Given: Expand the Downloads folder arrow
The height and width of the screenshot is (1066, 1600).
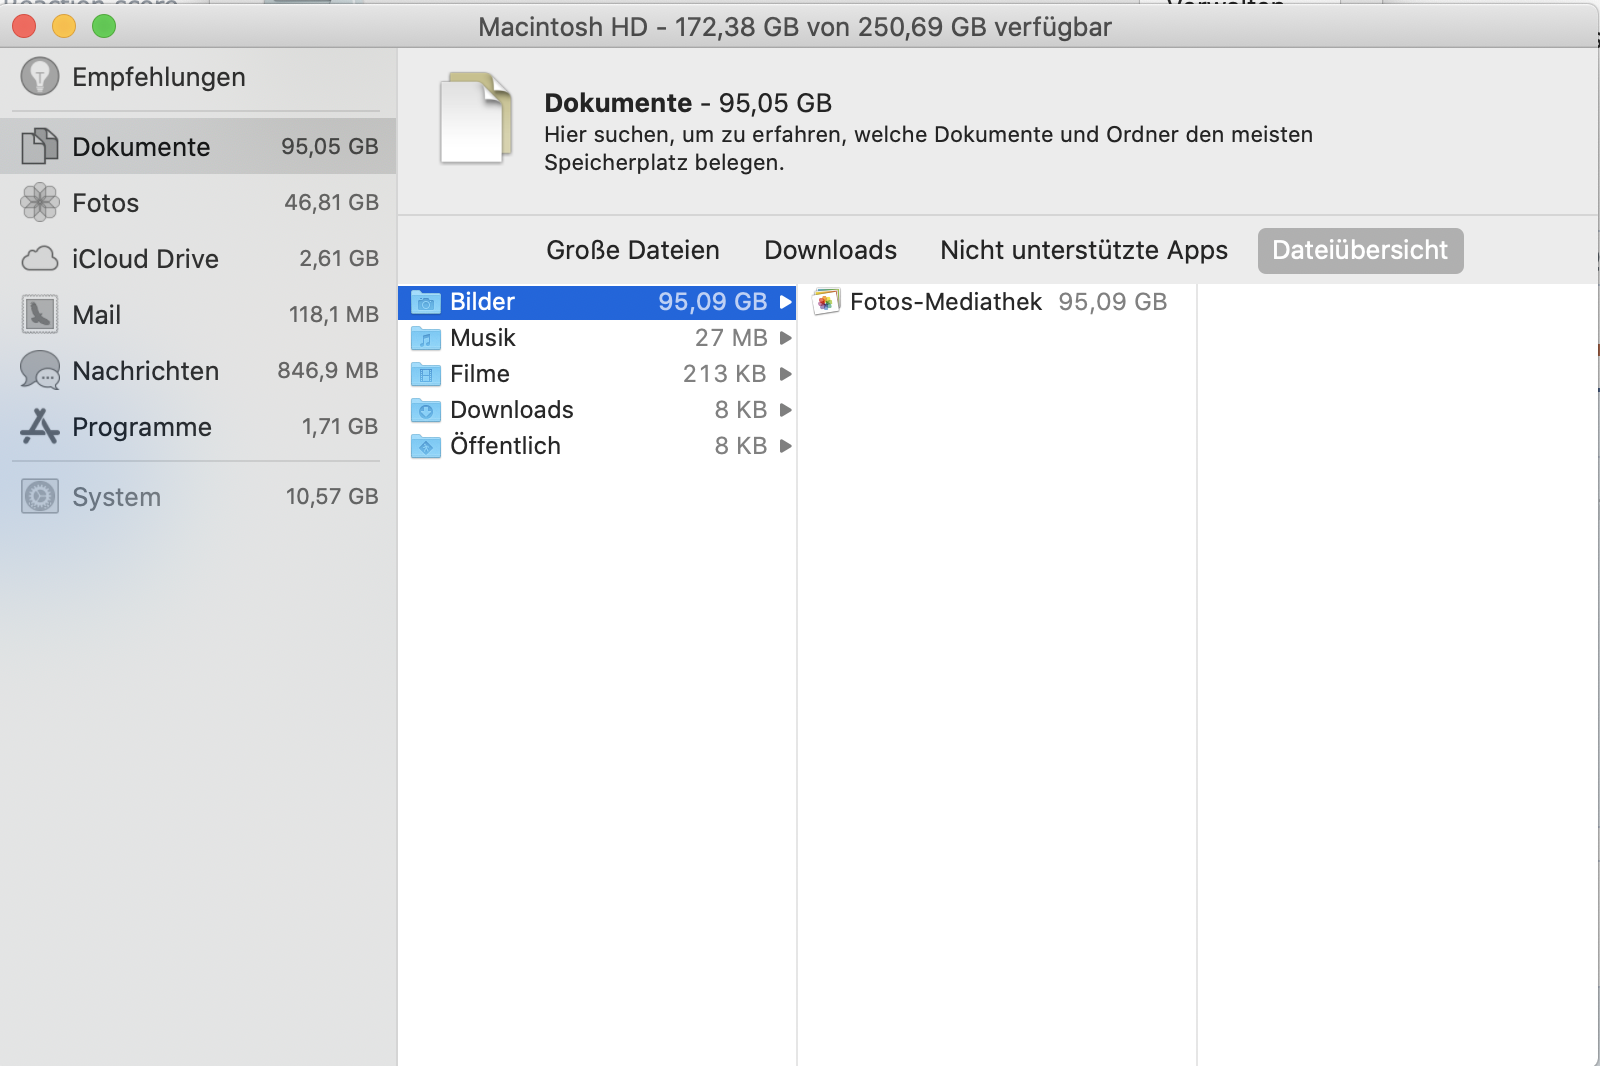Looking at the screenshot, I should [x=786, y=410].
